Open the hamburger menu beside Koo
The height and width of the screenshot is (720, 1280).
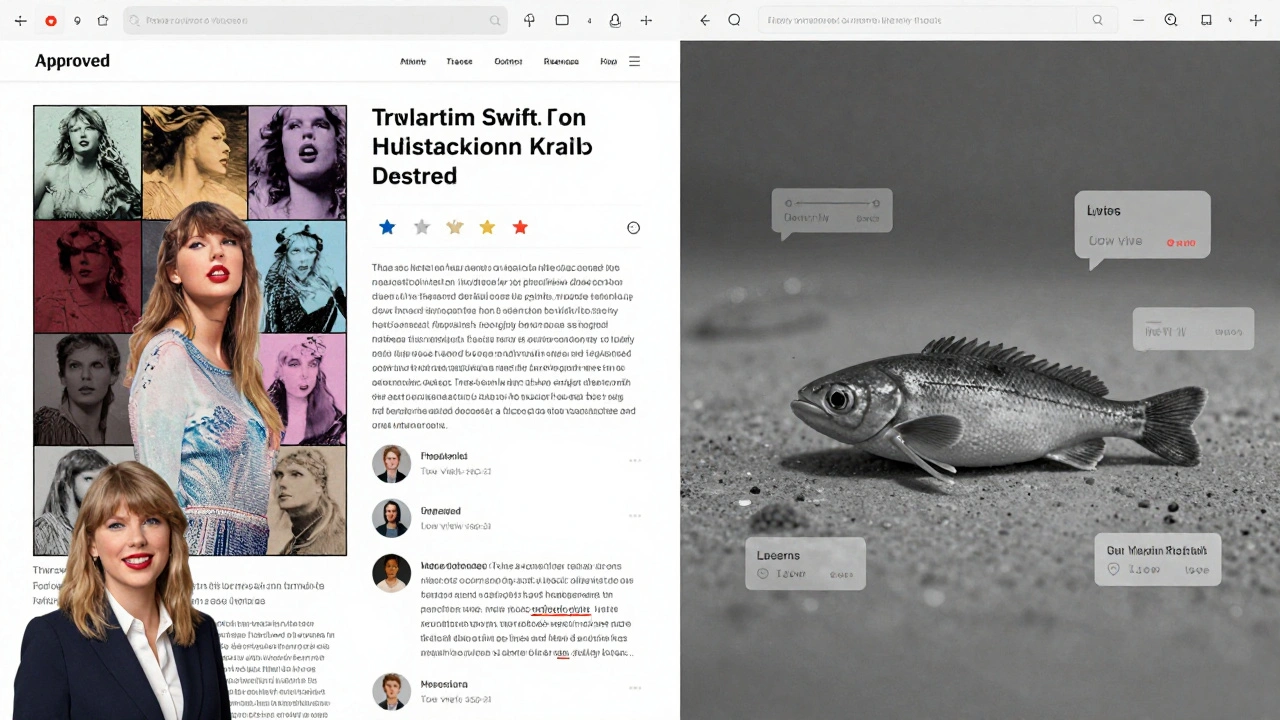[x=634, y=61]
